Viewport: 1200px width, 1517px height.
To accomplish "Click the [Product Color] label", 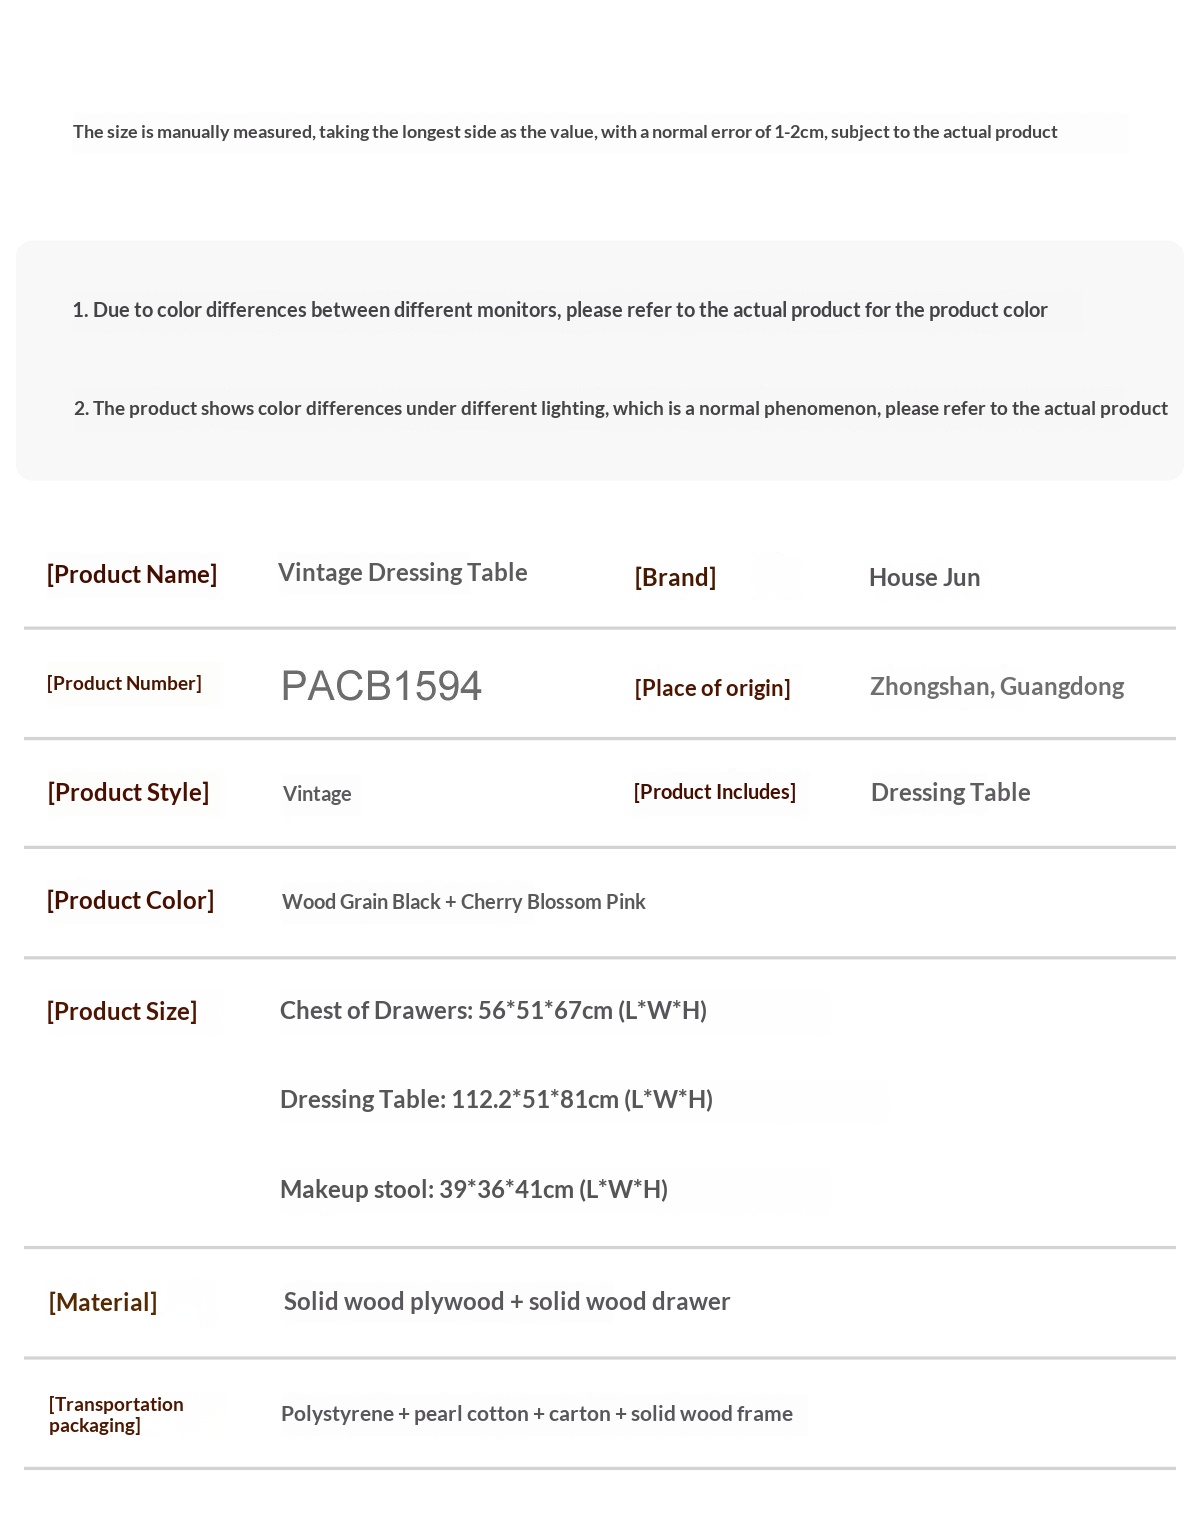I will tap(130, 901).
